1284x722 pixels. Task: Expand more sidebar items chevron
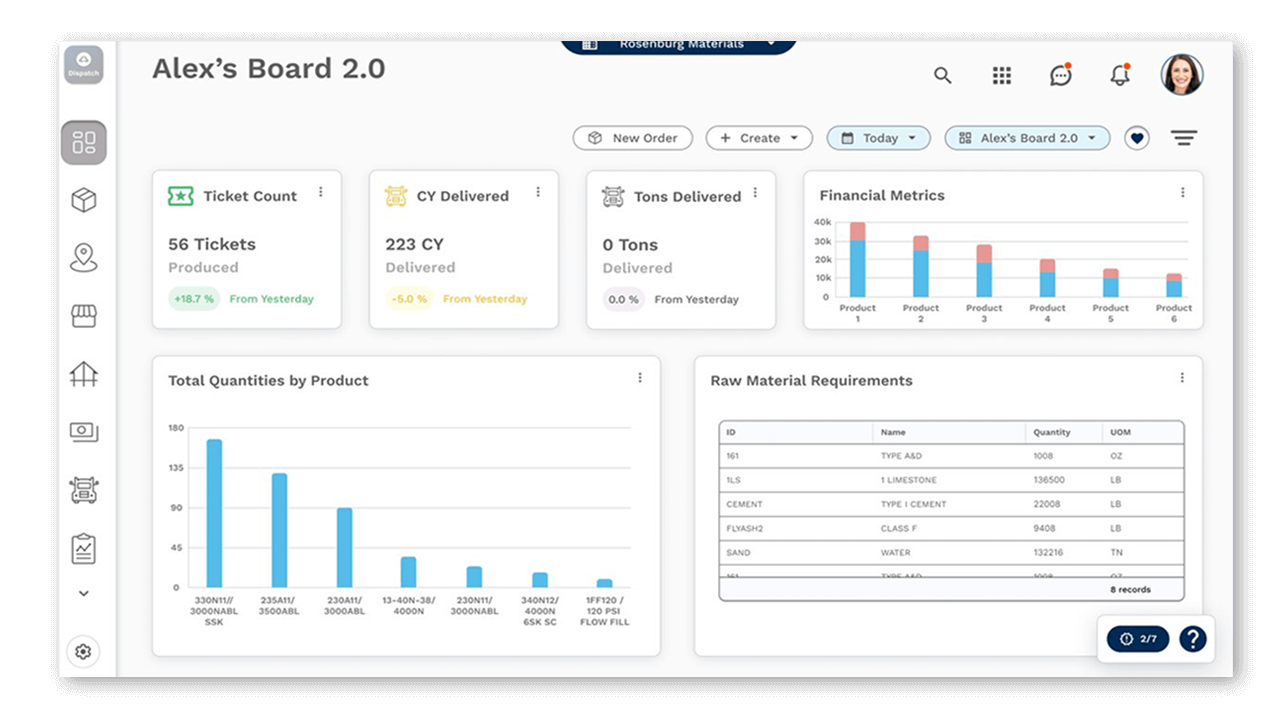(84, 593)
